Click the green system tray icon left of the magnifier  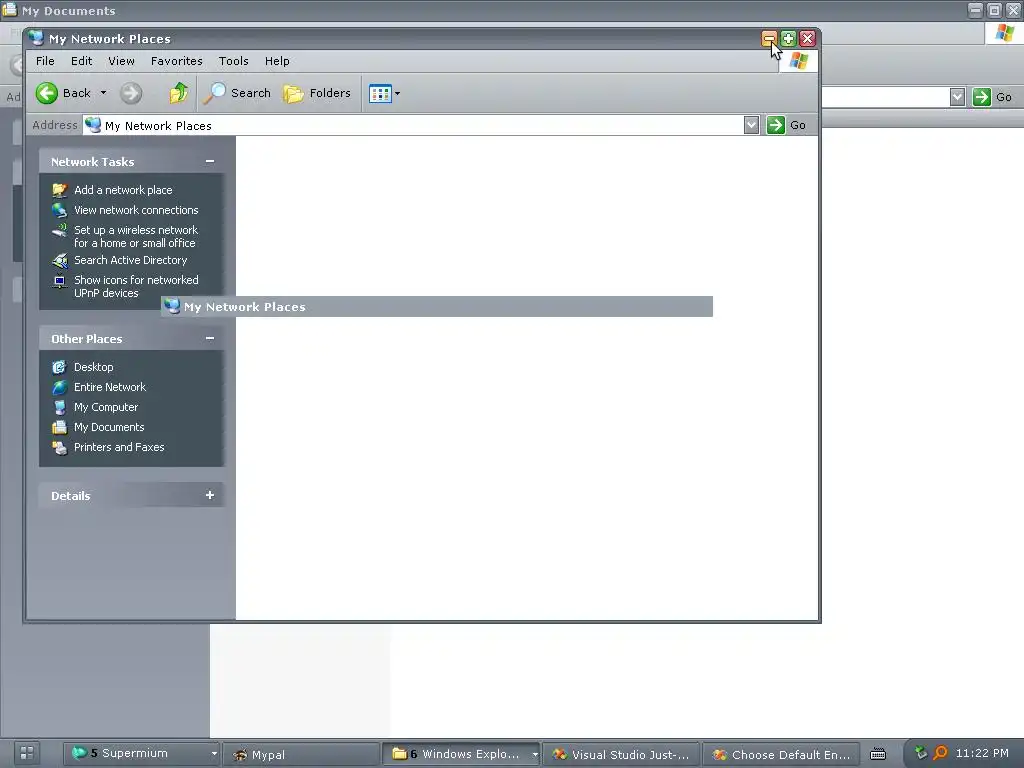pyautogui.click(x=921, y=752)
